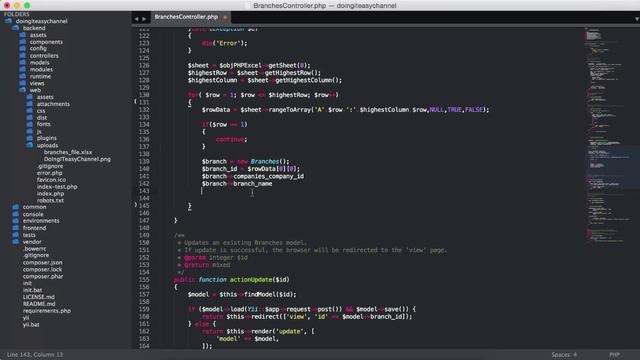Place cursor on line 143 in editor
Viewport: 640px width, 360px height.
click(x=367, y=191)
